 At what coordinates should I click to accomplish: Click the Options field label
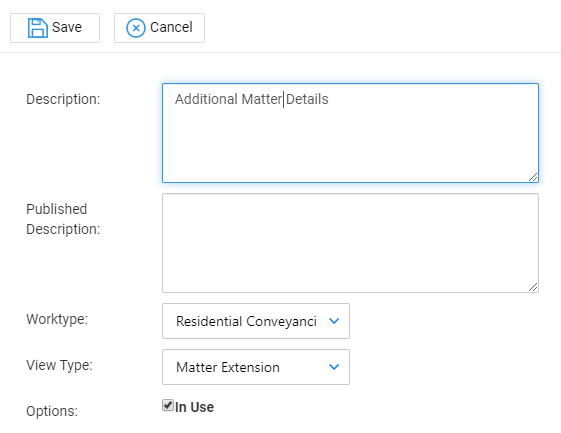tap(52, 411)
